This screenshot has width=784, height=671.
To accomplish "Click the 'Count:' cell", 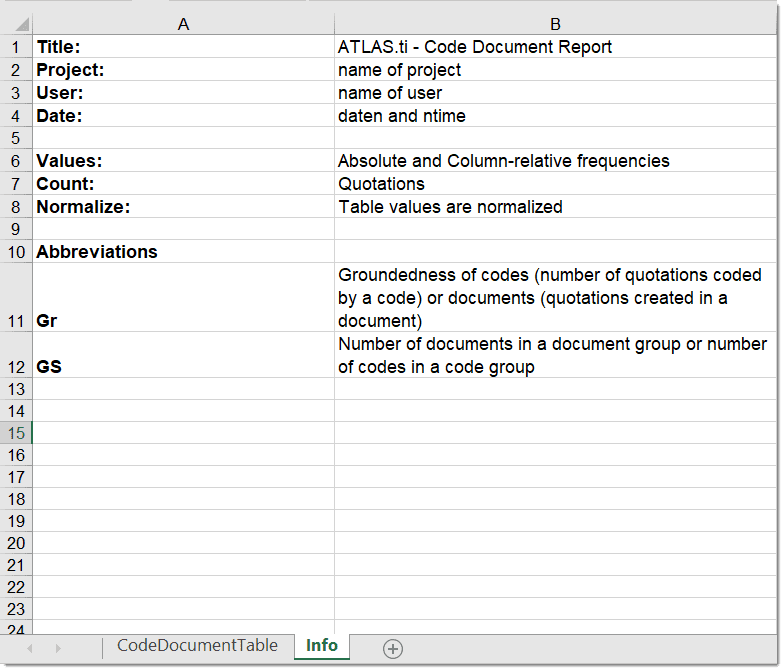I will [x=183, y=184].
